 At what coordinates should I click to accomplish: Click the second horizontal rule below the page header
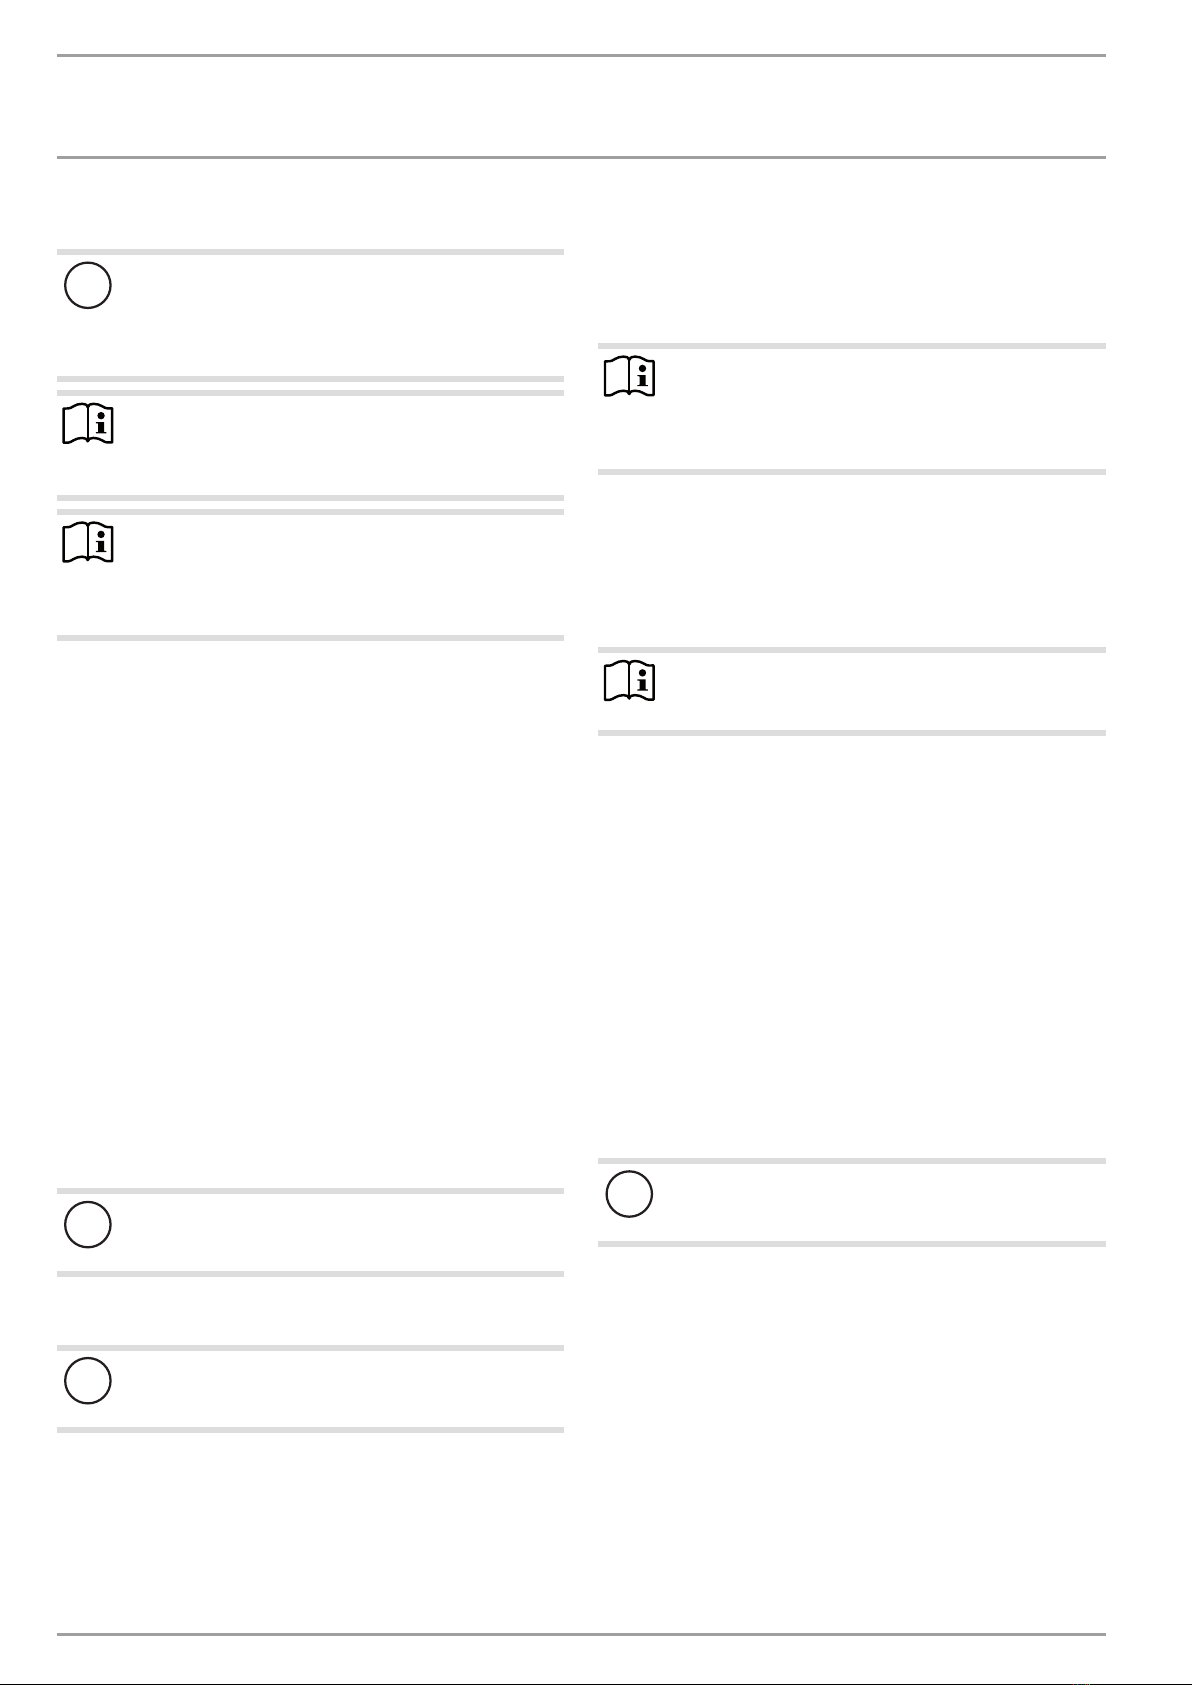(x=581, y=157)
